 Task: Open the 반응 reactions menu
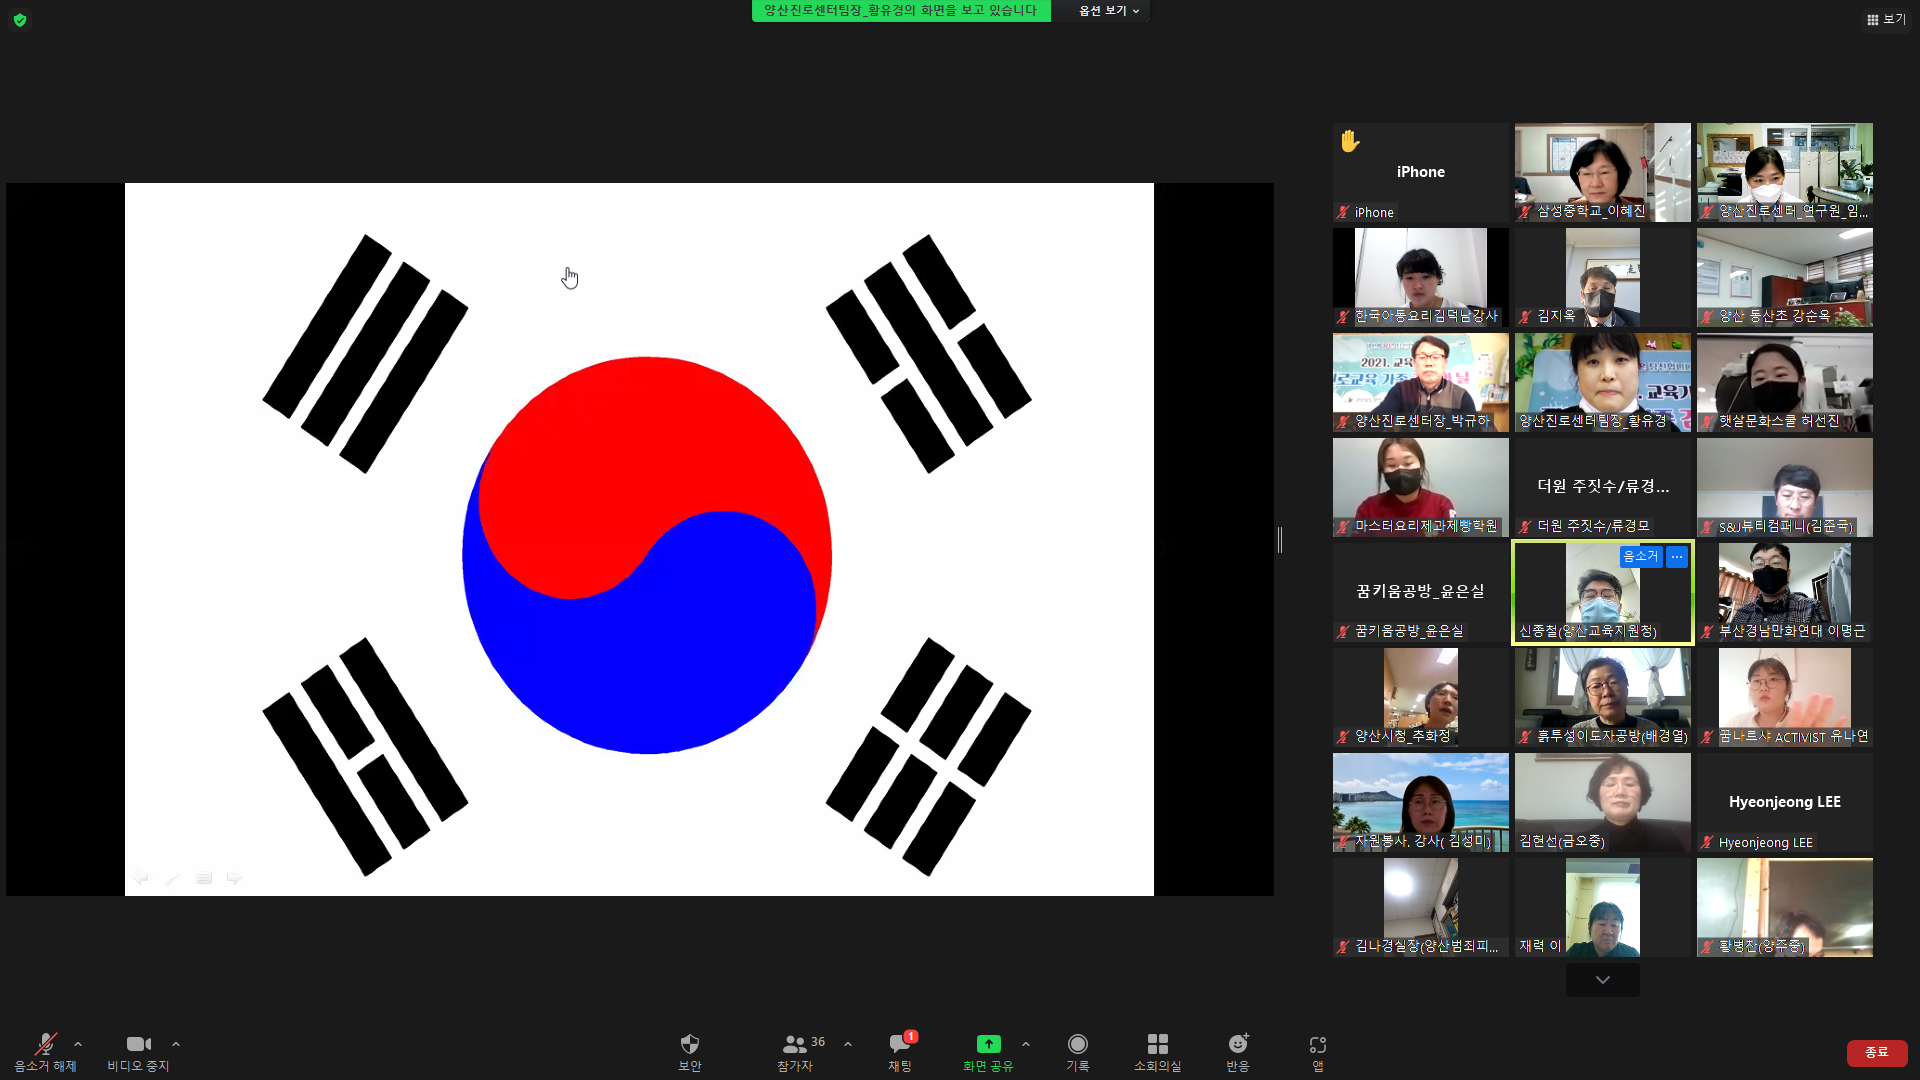(1238, 1052)
